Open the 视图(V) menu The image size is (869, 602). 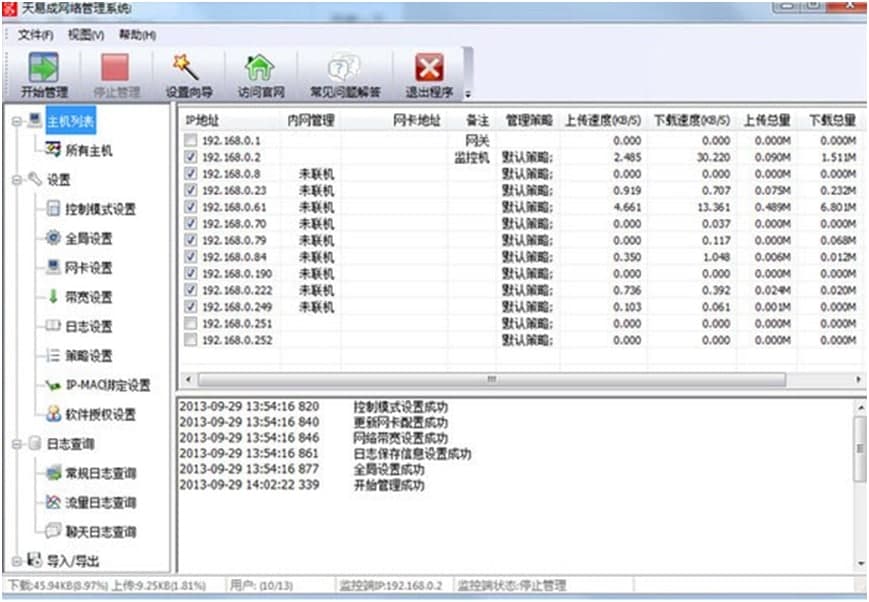(85, 35)
